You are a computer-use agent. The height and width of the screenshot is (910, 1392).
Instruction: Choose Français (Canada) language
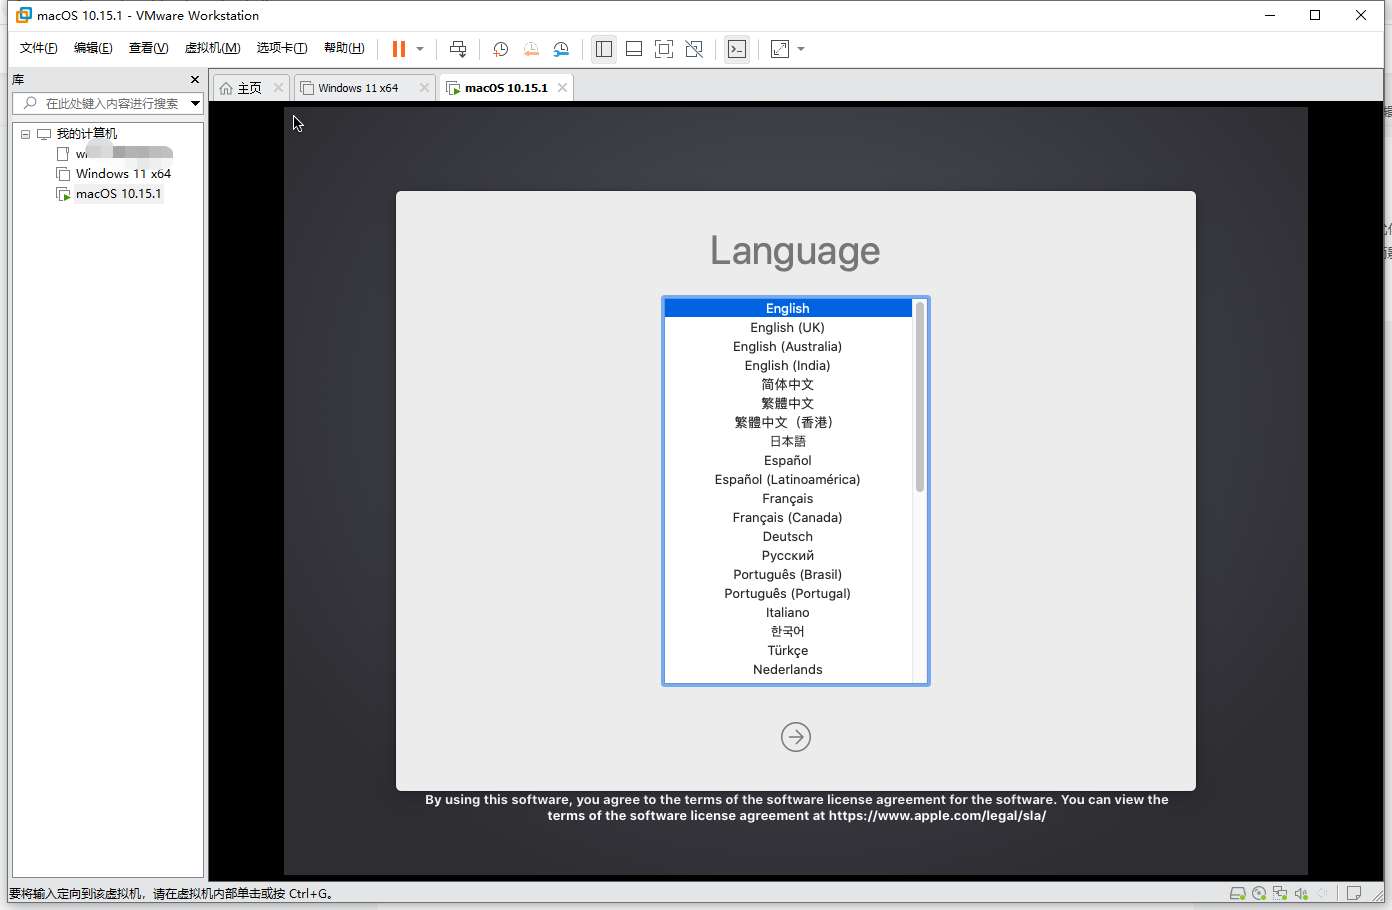(788, 517)
